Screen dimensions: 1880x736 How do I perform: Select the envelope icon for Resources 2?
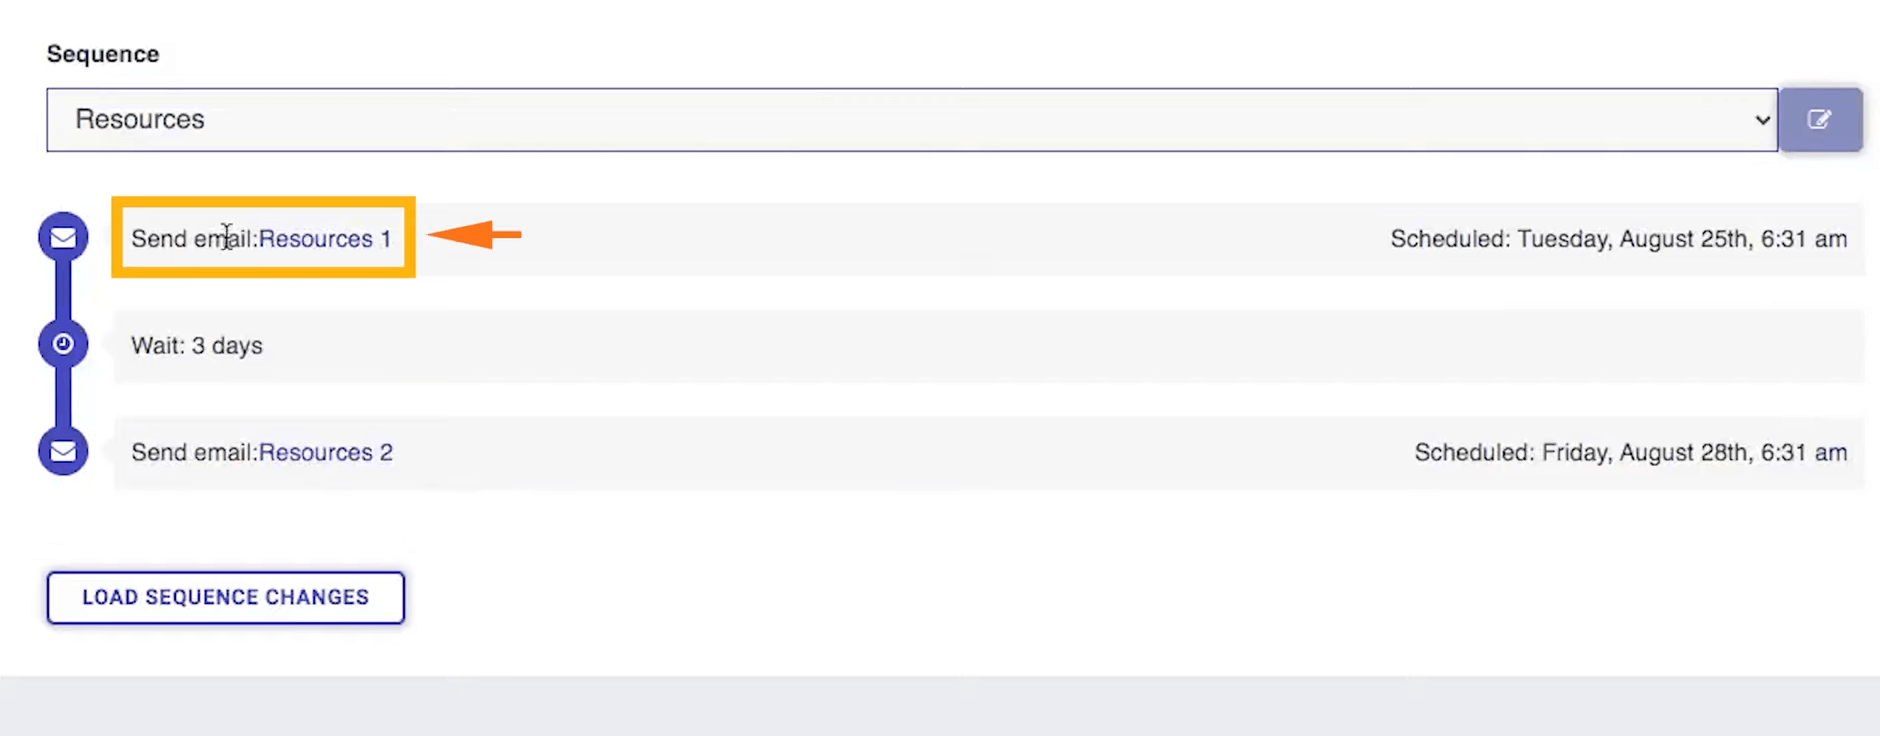pos(63,451)
